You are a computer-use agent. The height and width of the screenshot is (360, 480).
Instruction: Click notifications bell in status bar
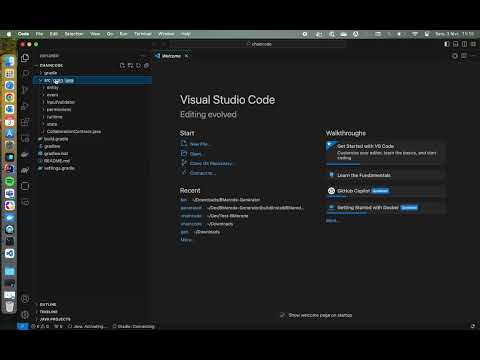coord(472,326)
